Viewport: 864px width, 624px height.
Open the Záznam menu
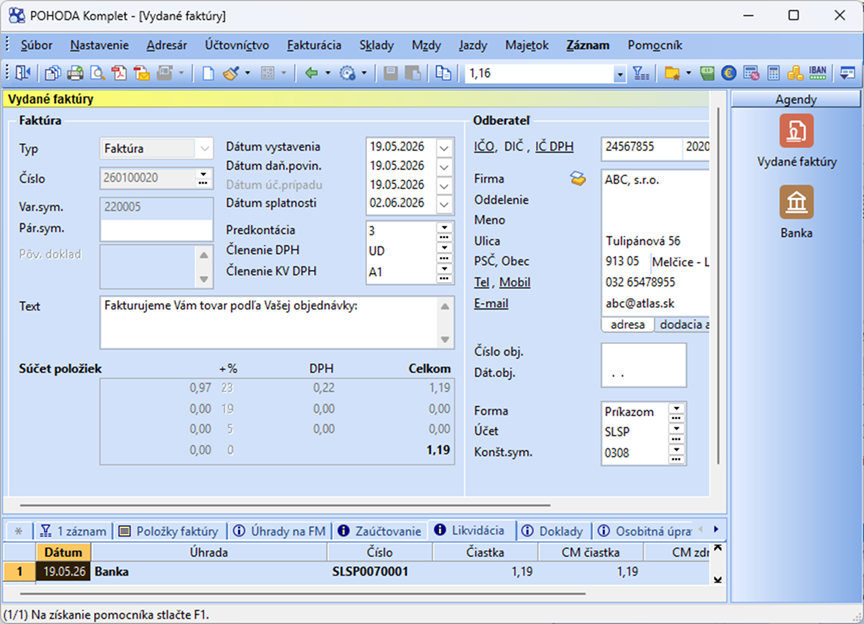588,45
